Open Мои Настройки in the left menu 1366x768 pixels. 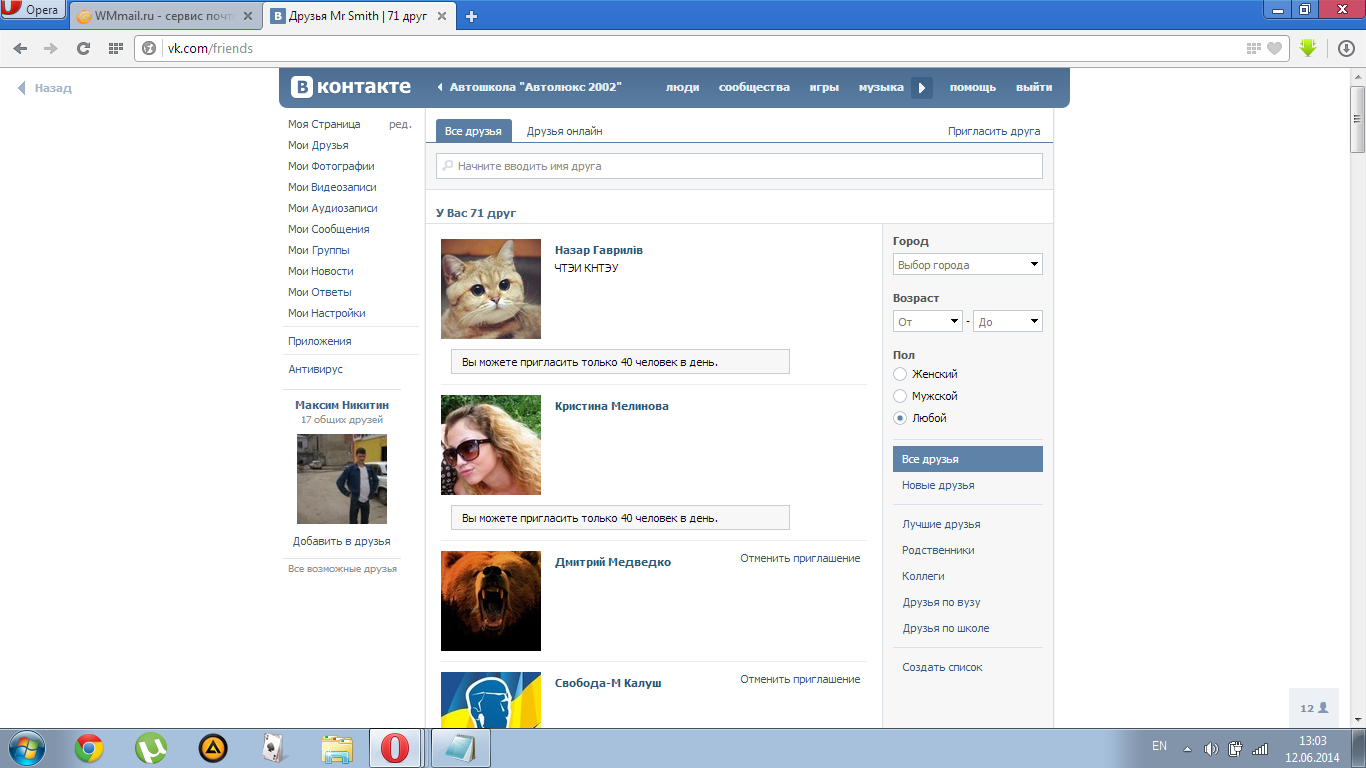coord(327,313)
